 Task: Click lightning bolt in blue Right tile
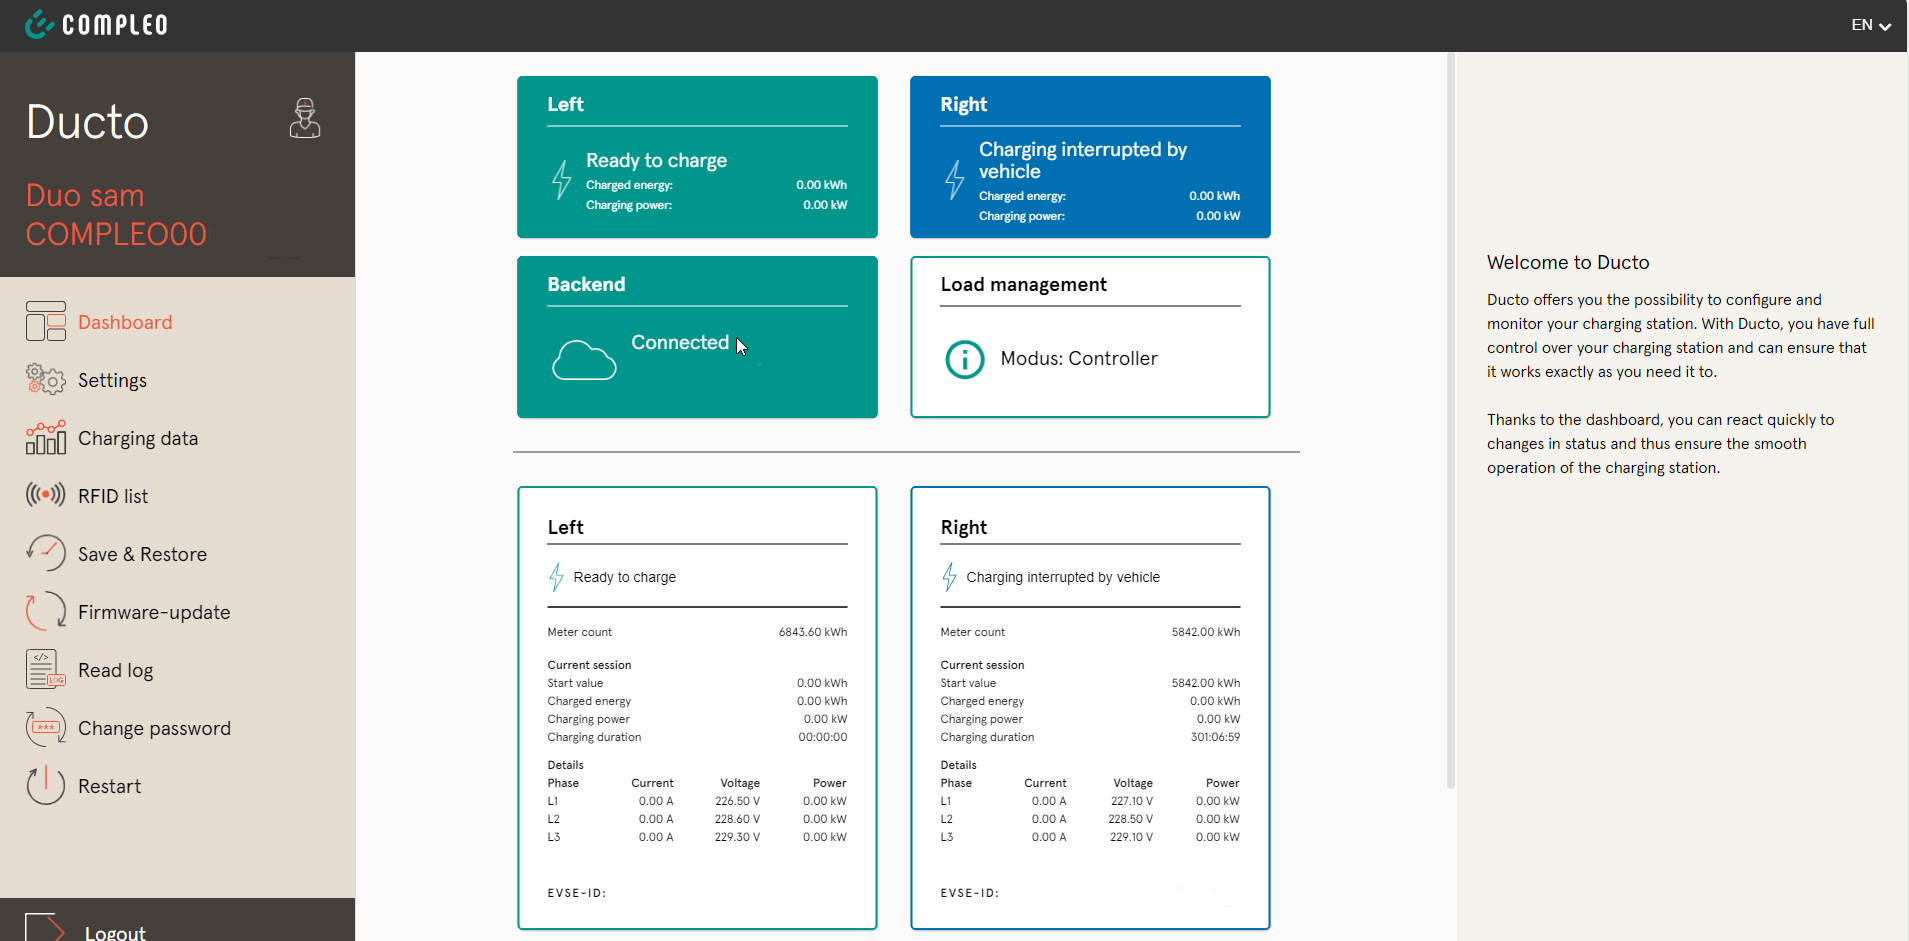point(955,179)
